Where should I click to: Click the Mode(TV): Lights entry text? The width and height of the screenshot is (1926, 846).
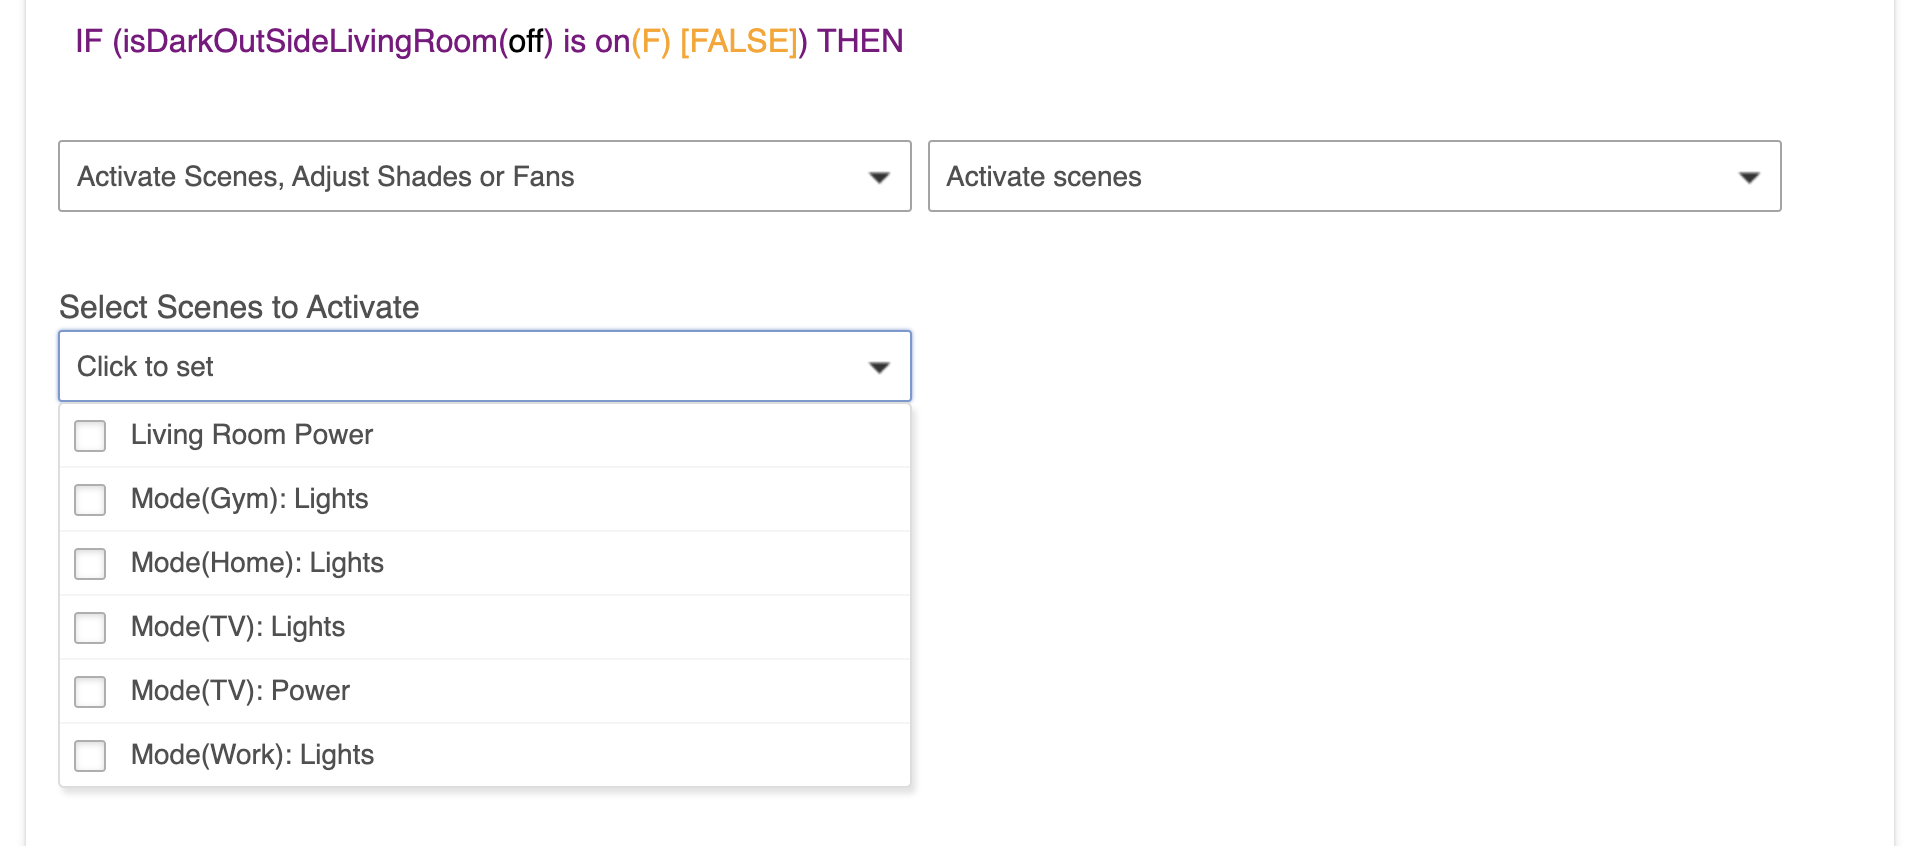[x=238, y=627]
